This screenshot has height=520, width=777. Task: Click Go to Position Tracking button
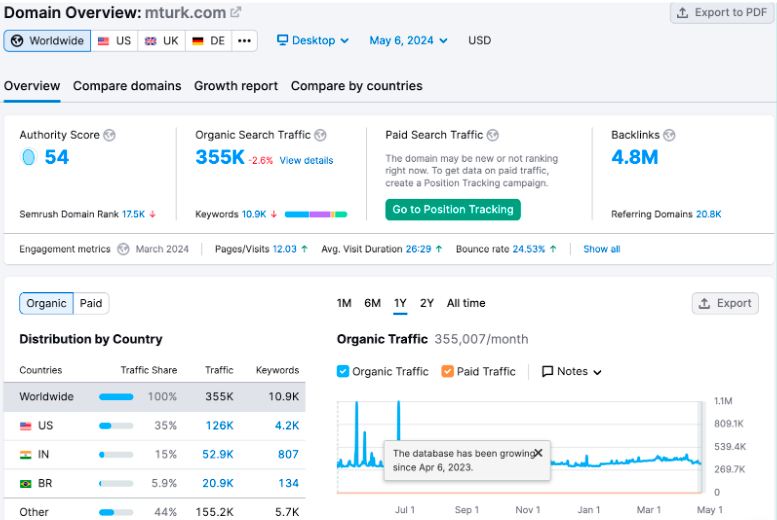453,210
